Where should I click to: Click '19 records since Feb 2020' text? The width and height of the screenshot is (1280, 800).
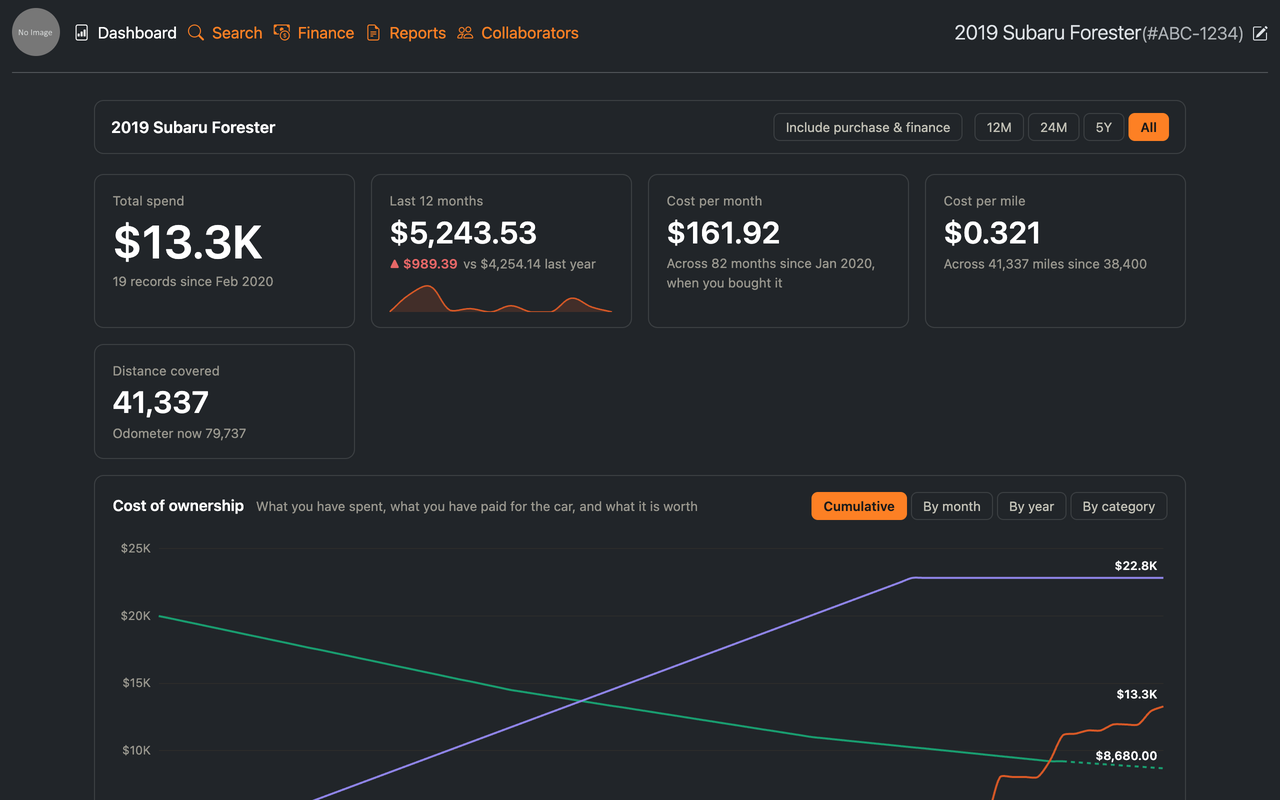[193, 281]
